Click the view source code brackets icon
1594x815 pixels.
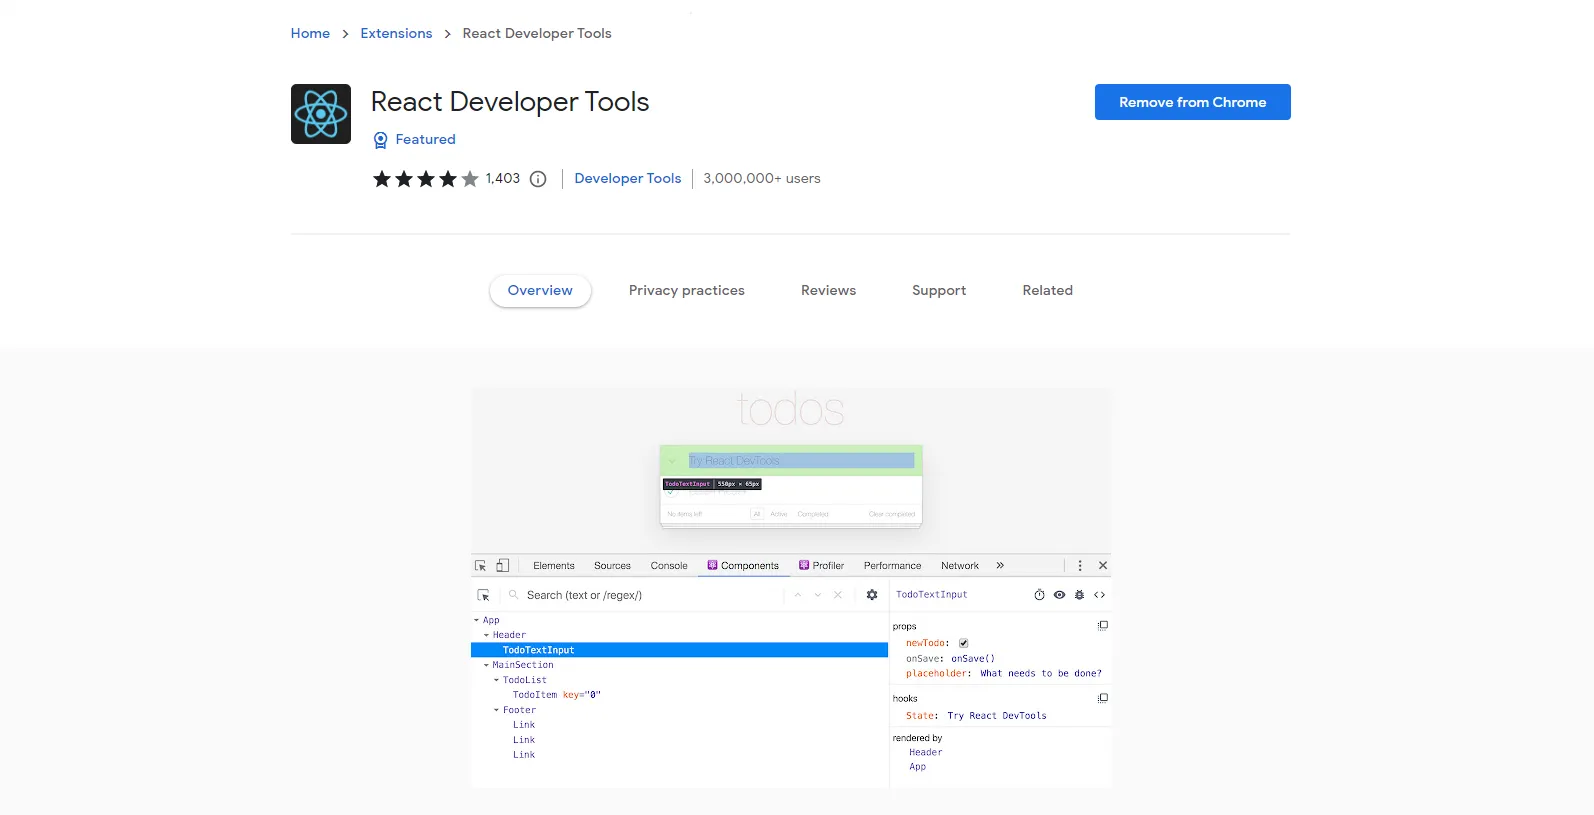click(1099, 595)
